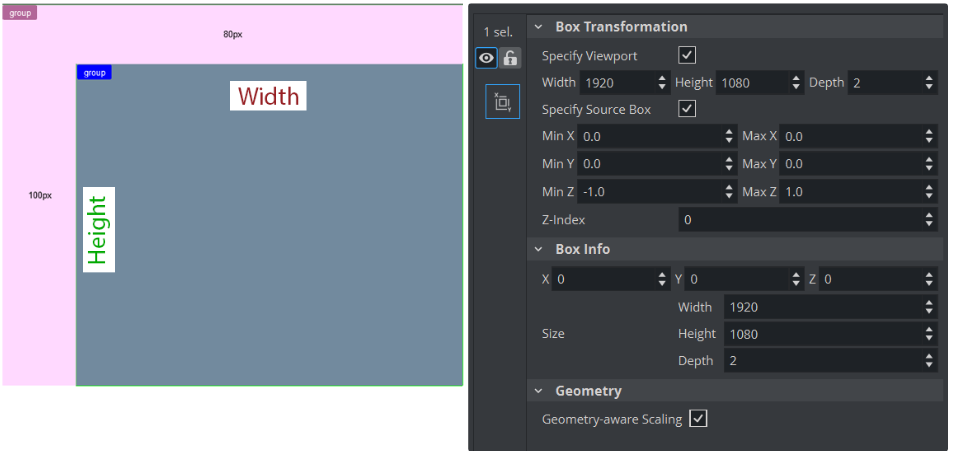This screenshot has height=455, width=953.
Task: Click the viewport Height stepper arrows
Action: (796, 83)
